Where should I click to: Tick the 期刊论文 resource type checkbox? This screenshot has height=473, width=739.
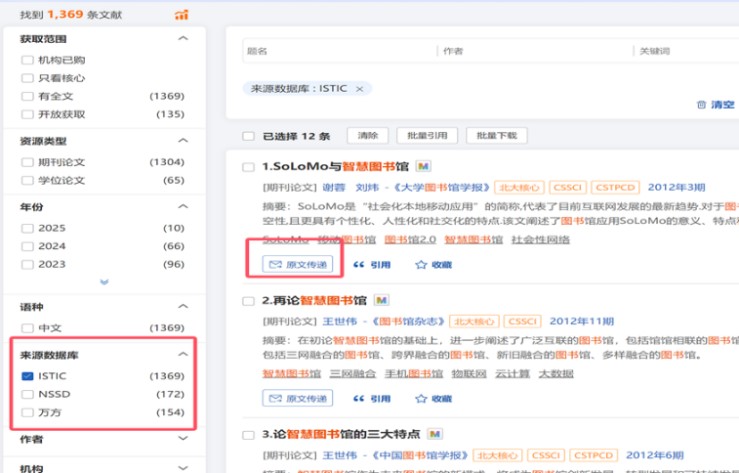click(27, 162)
